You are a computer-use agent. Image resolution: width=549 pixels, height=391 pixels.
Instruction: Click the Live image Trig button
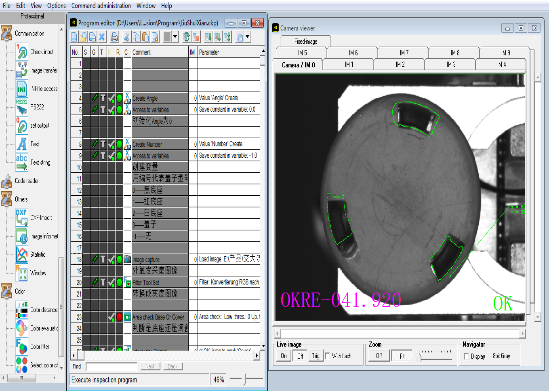coord(315,356)
